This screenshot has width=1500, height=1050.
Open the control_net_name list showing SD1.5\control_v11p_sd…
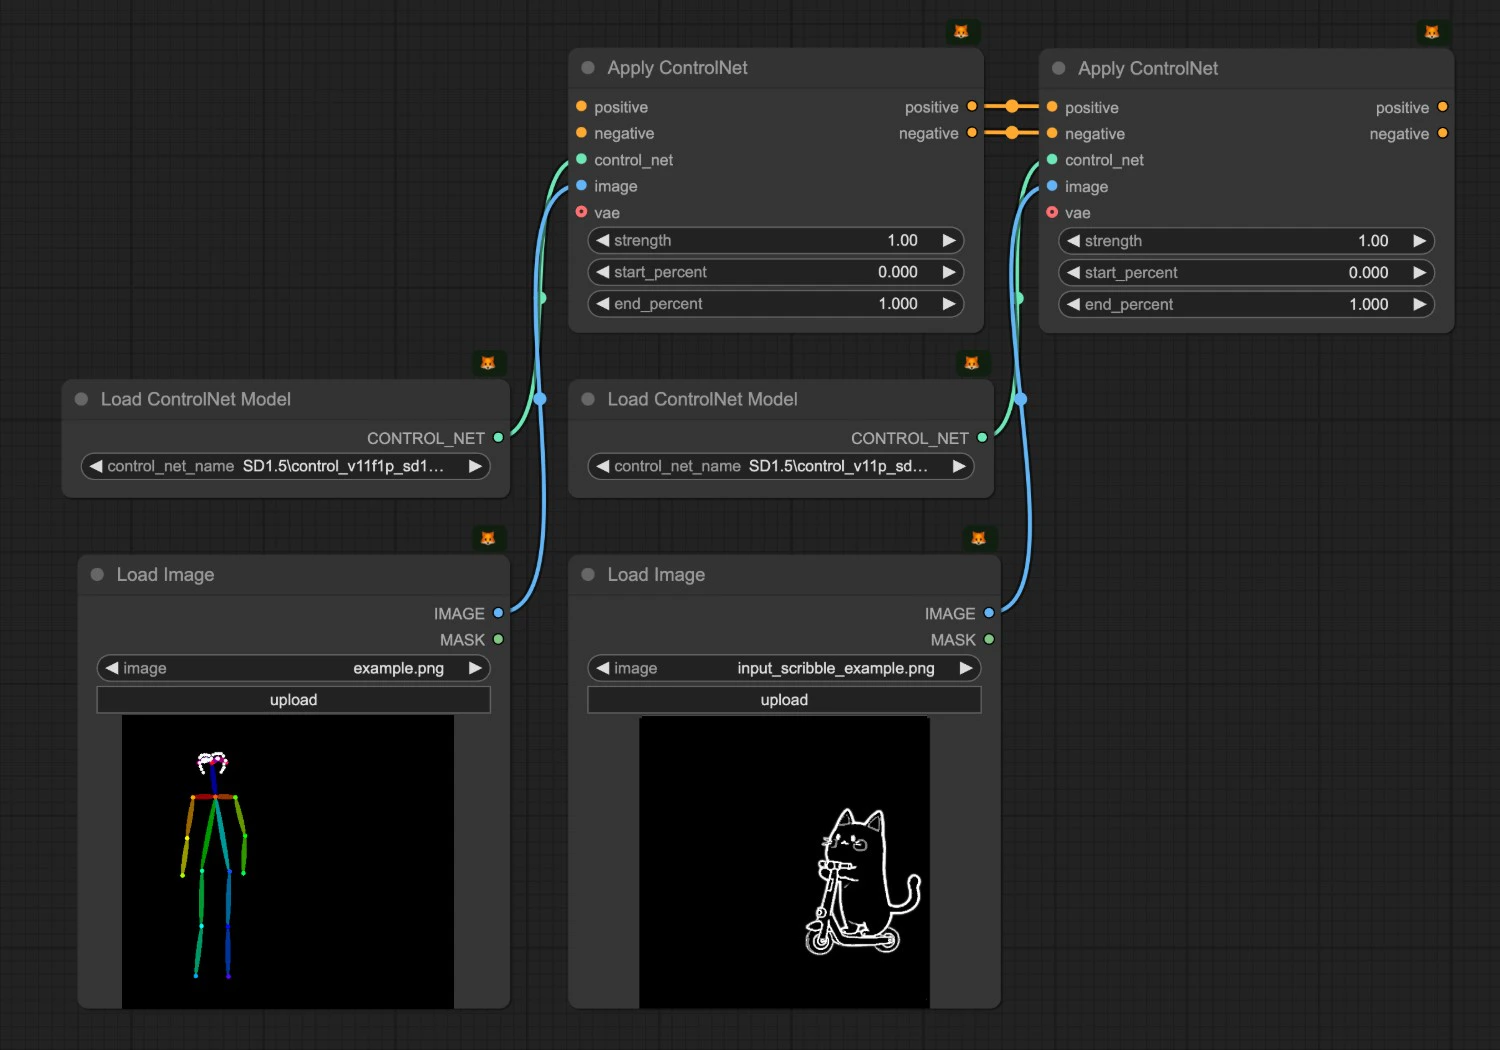tap(781, 466)
